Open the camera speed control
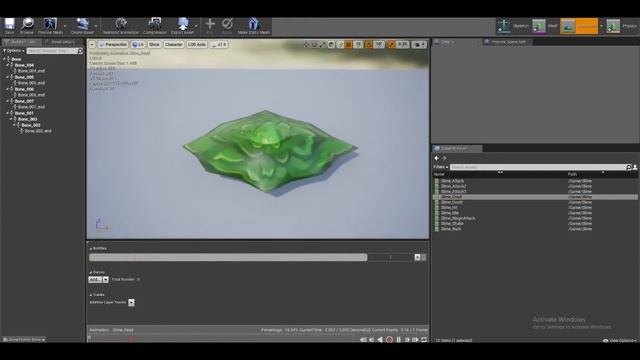Image resolution: width=640 pixels, height=360 pixels. 419,44
